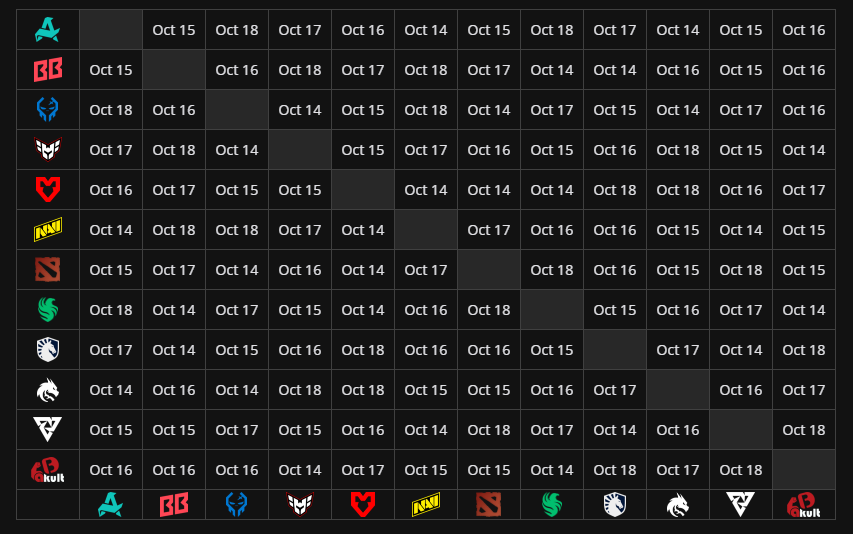Select Oct 18 in Heroic row, Team Spirit column
The height and width of the screenshot is (534, 853).
click(678, 150)
